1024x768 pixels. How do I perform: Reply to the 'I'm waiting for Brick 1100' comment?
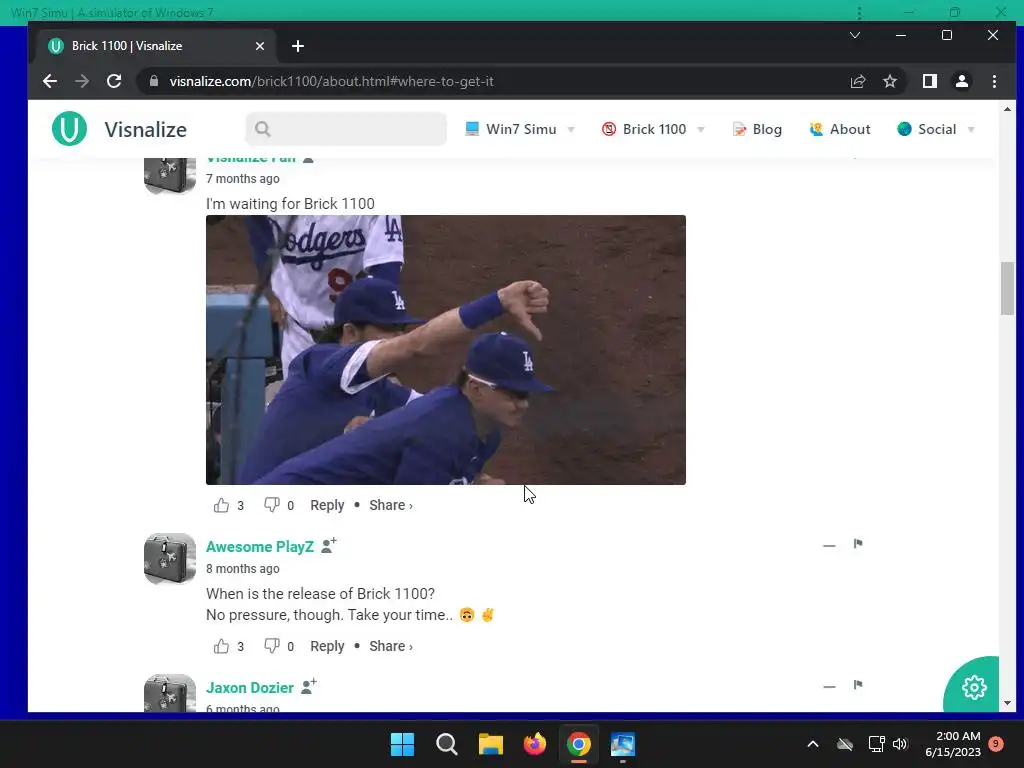[327, 505]
